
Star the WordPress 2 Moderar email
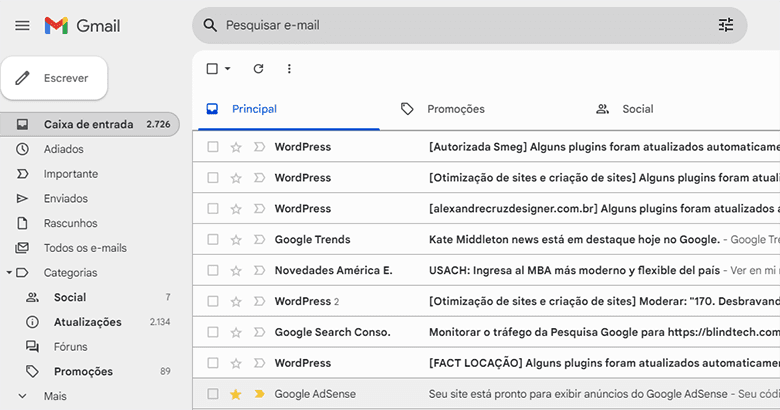[x=236, y=302]
